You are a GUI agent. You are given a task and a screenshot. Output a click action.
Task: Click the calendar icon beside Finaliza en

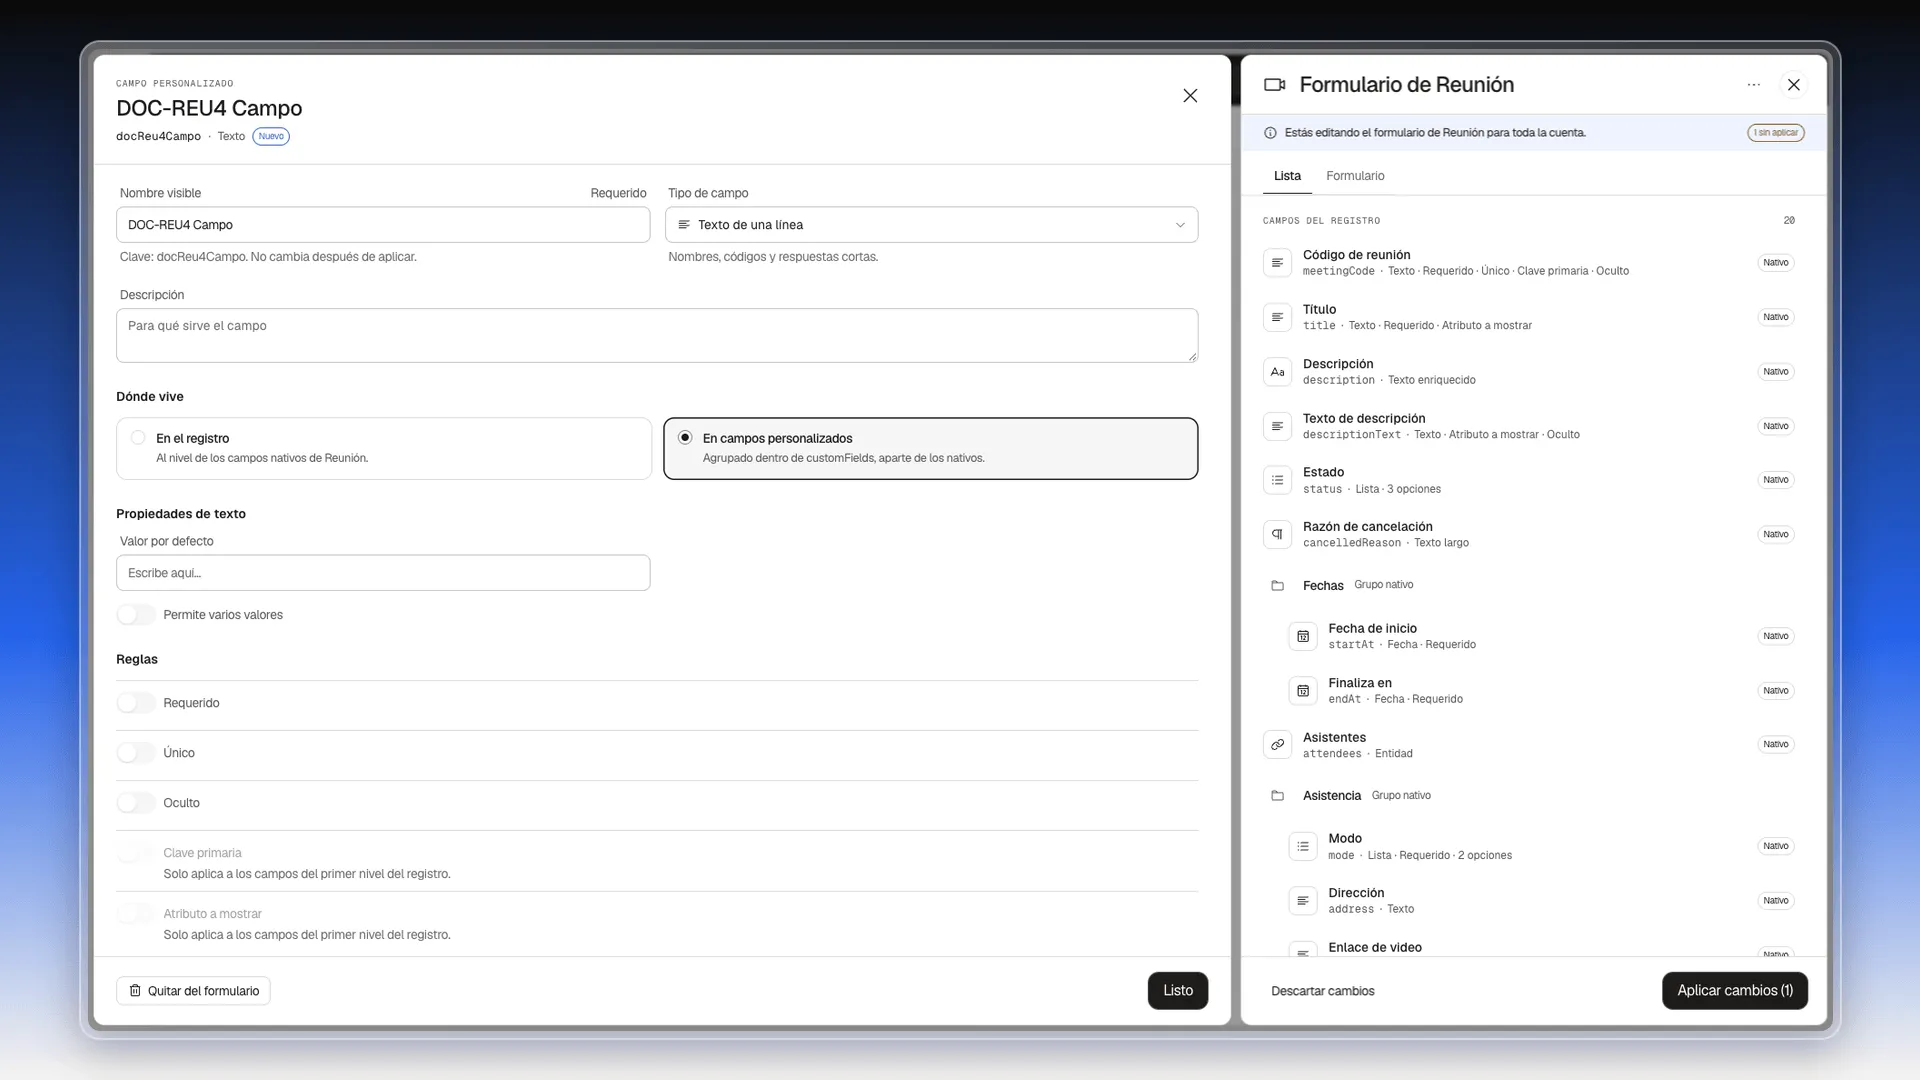[1303, 691]
